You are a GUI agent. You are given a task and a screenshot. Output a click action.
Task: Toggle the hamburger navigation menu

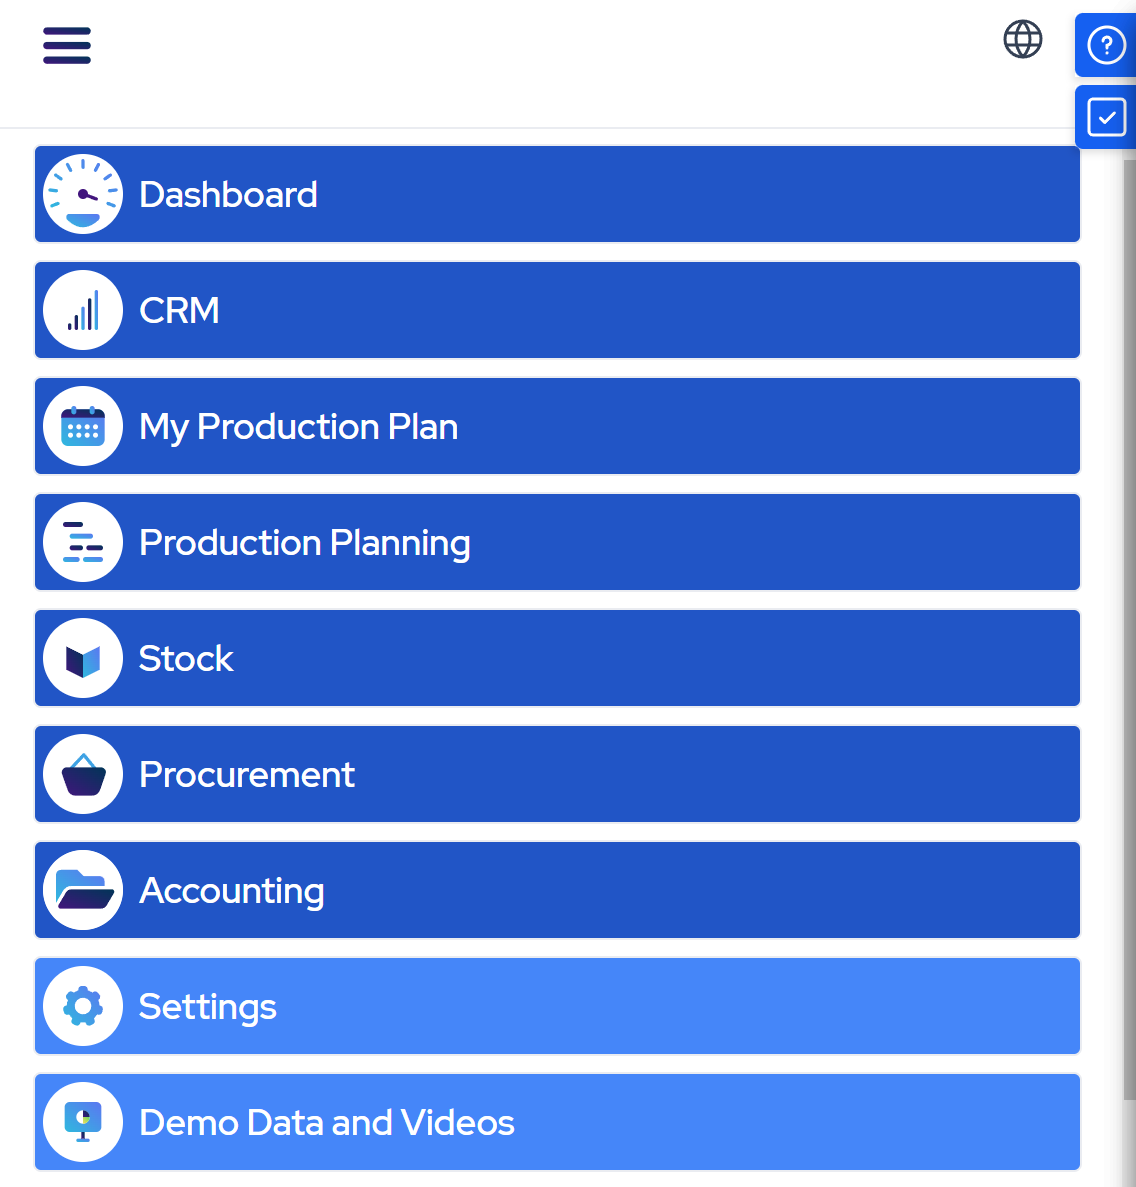click(x=67, y=46)
